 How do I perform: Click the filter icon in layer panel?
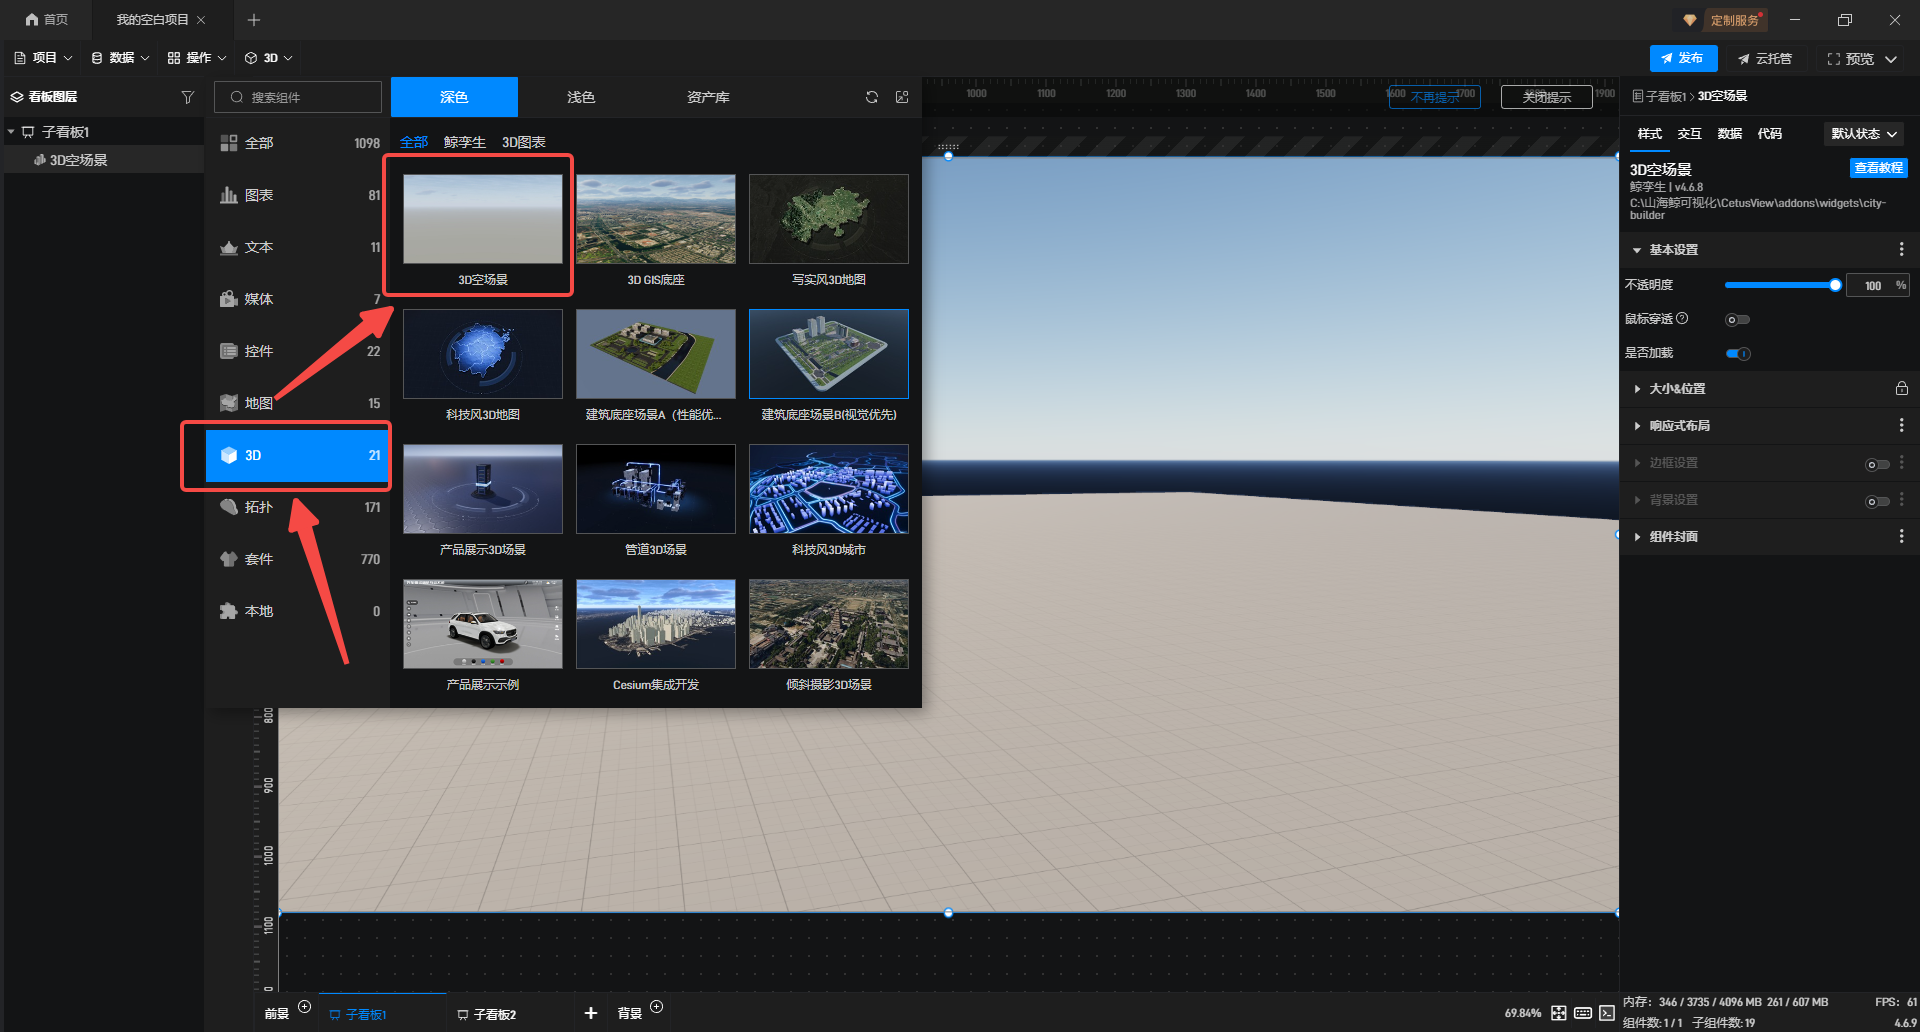coord(187,97)
